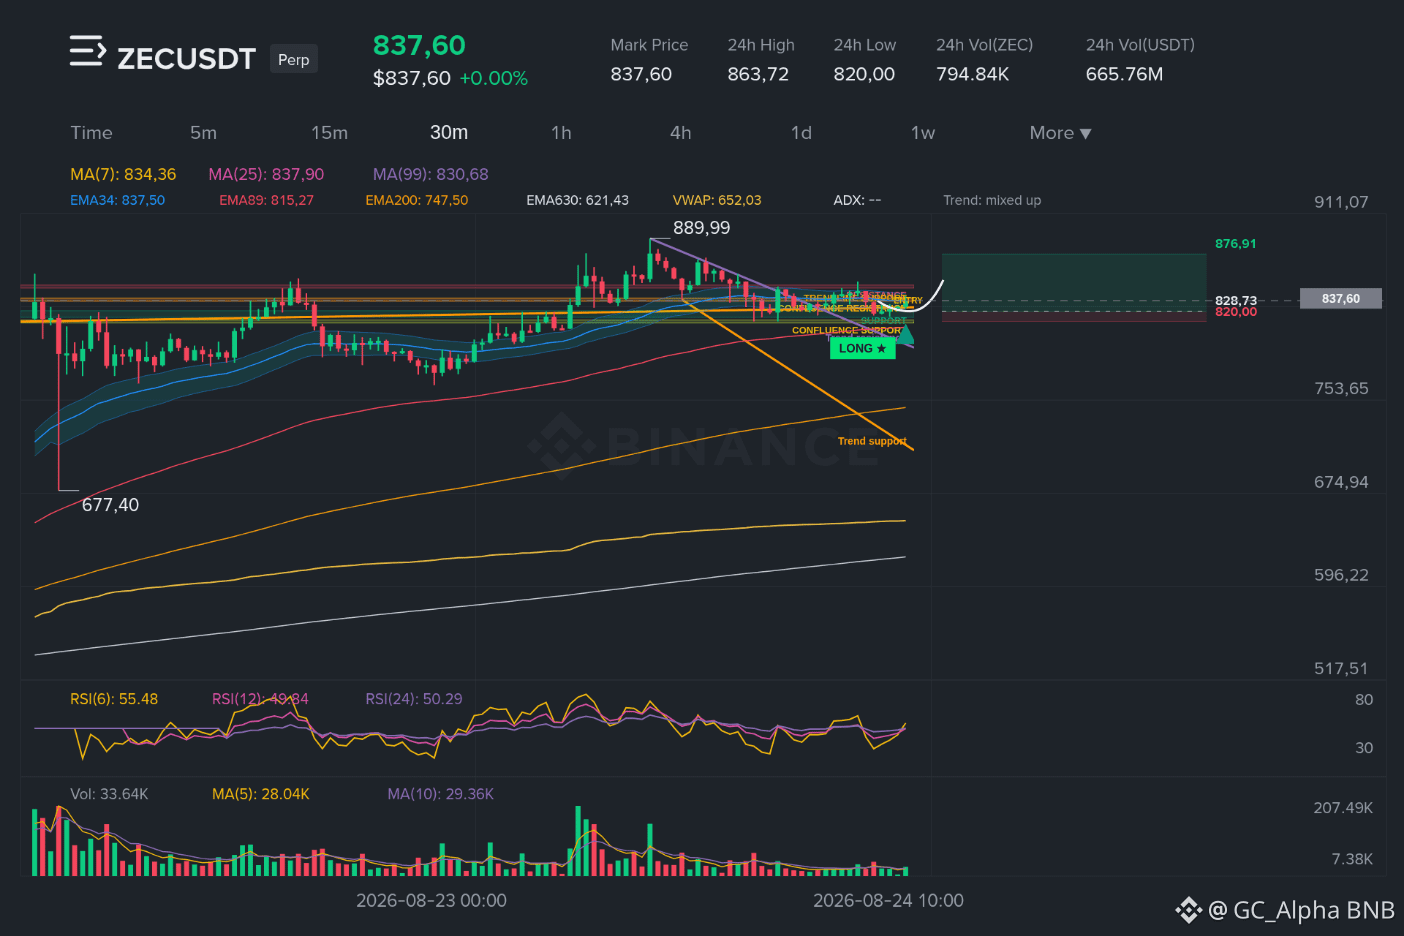
Task: Click the VWAP: 652,03 label
Action: click(x=717, y=200)
